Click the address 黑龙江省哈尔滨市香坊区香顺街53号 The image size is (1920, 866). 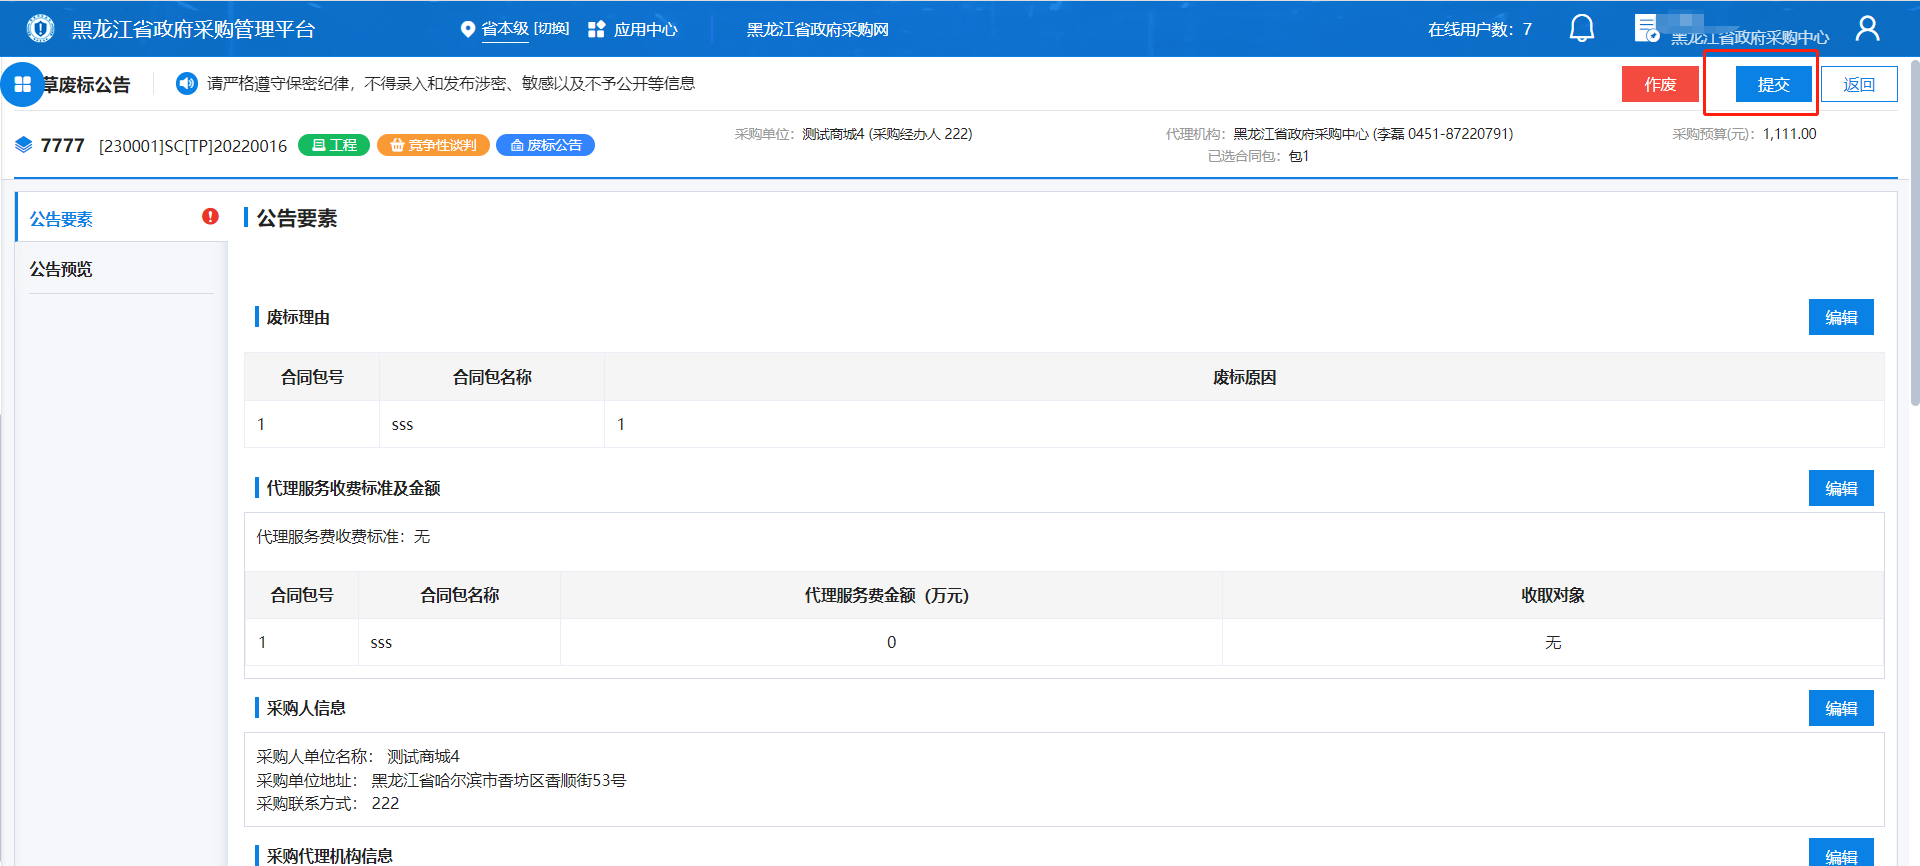pyautogui.click(x=499, y=780)
